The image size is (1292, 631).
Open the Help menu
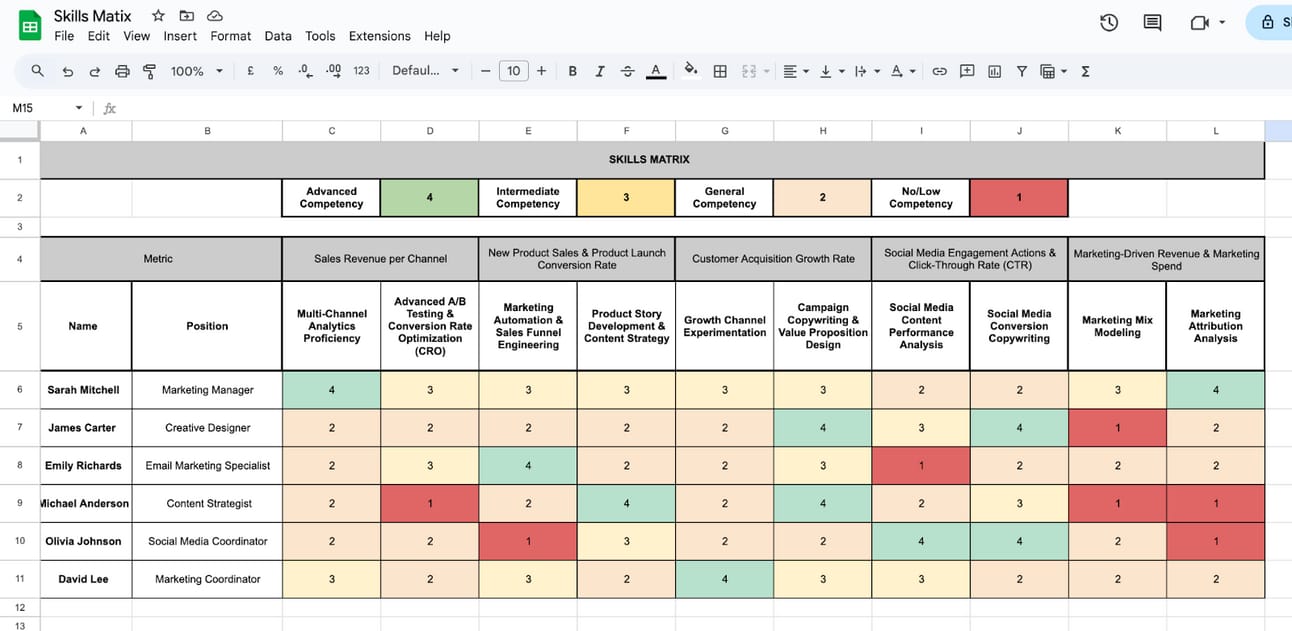pyautogui.click(x=437, y=36)
